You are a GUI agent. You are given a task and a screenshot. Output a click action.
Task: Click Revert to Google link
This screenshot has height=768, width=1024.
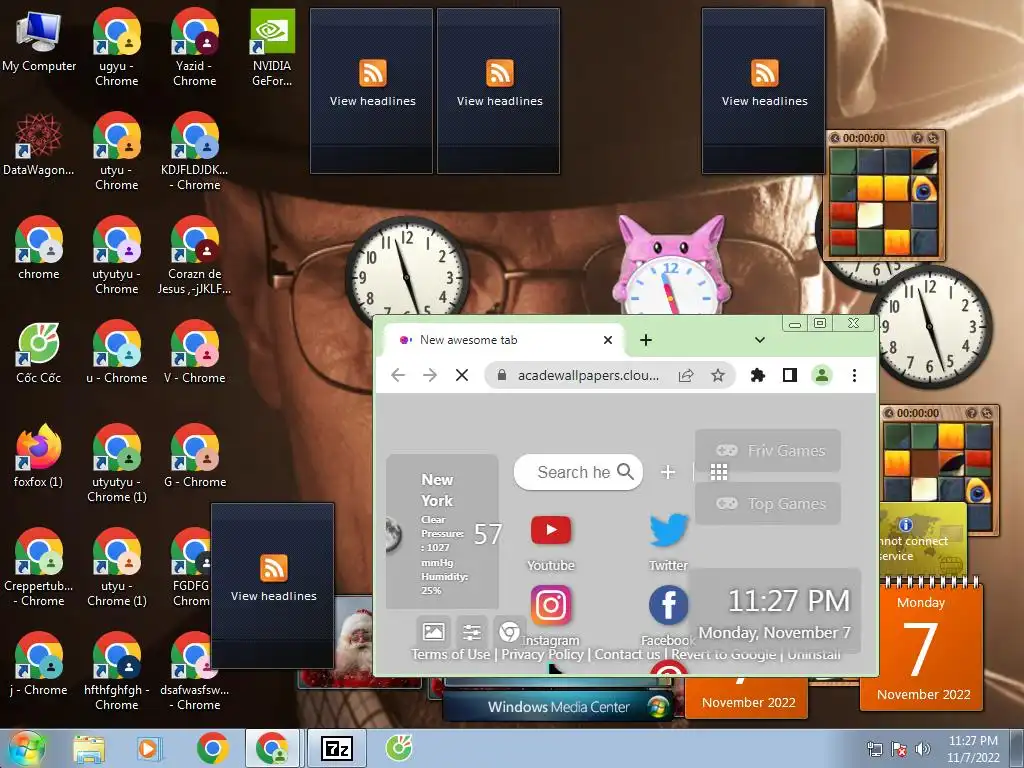coord(723,654)
